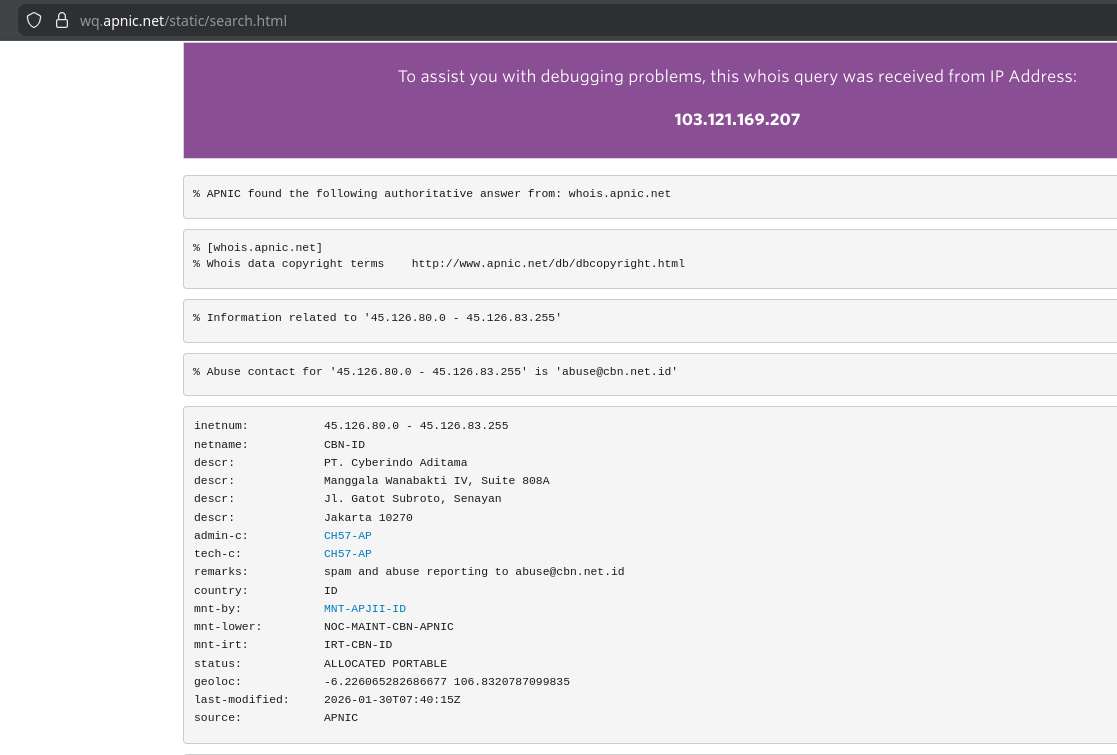The width and height of the screenshot is (1117, 755).
Task: Click the dbcopyright.html URL text
Action: 548,263
